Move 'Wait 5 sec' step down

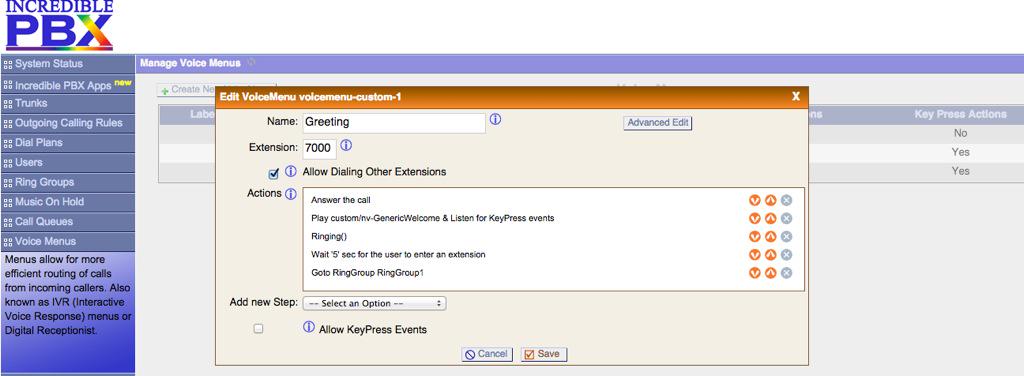[755, 255]
